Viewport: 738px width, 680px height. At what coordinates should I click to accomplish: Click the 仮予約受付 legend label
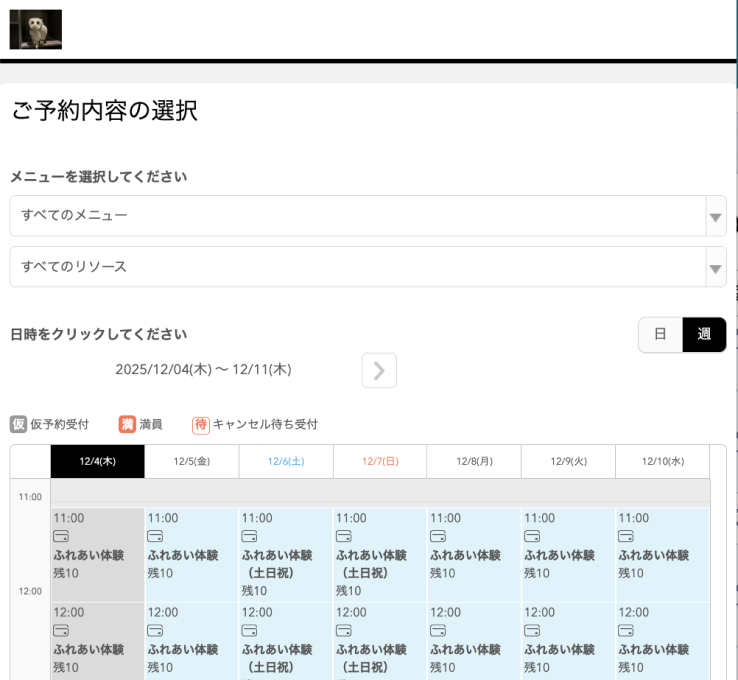click(x=60, y=424)
